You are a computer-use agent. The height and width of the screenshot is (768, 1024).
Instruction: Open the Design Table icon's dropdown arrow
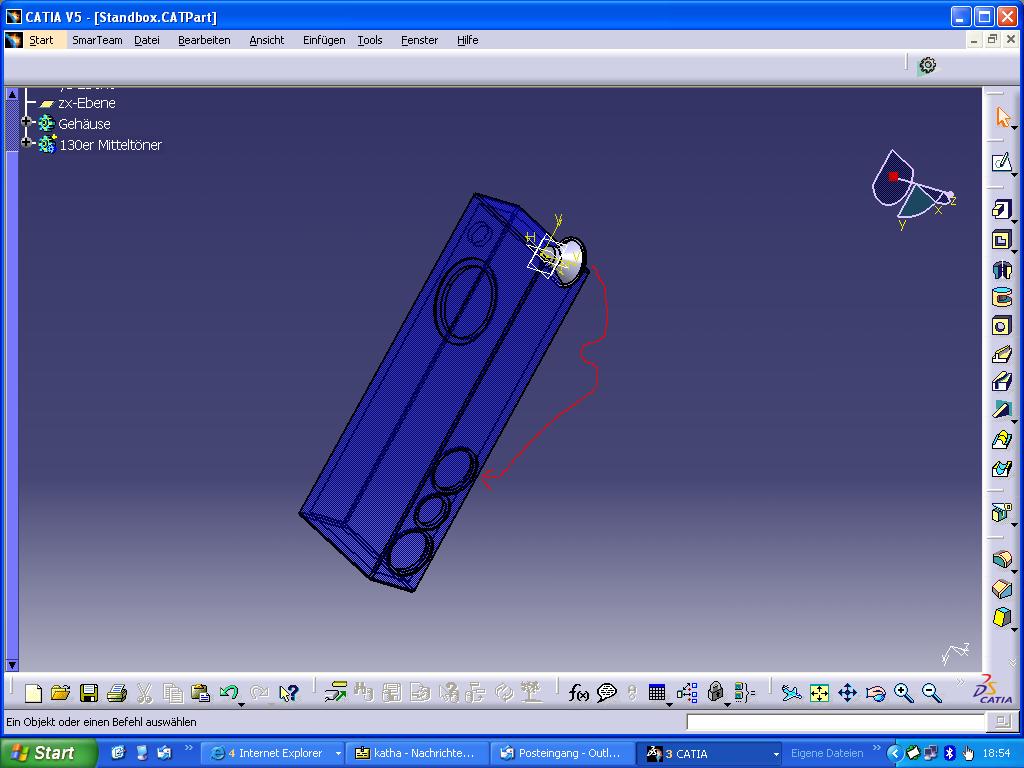669,704
